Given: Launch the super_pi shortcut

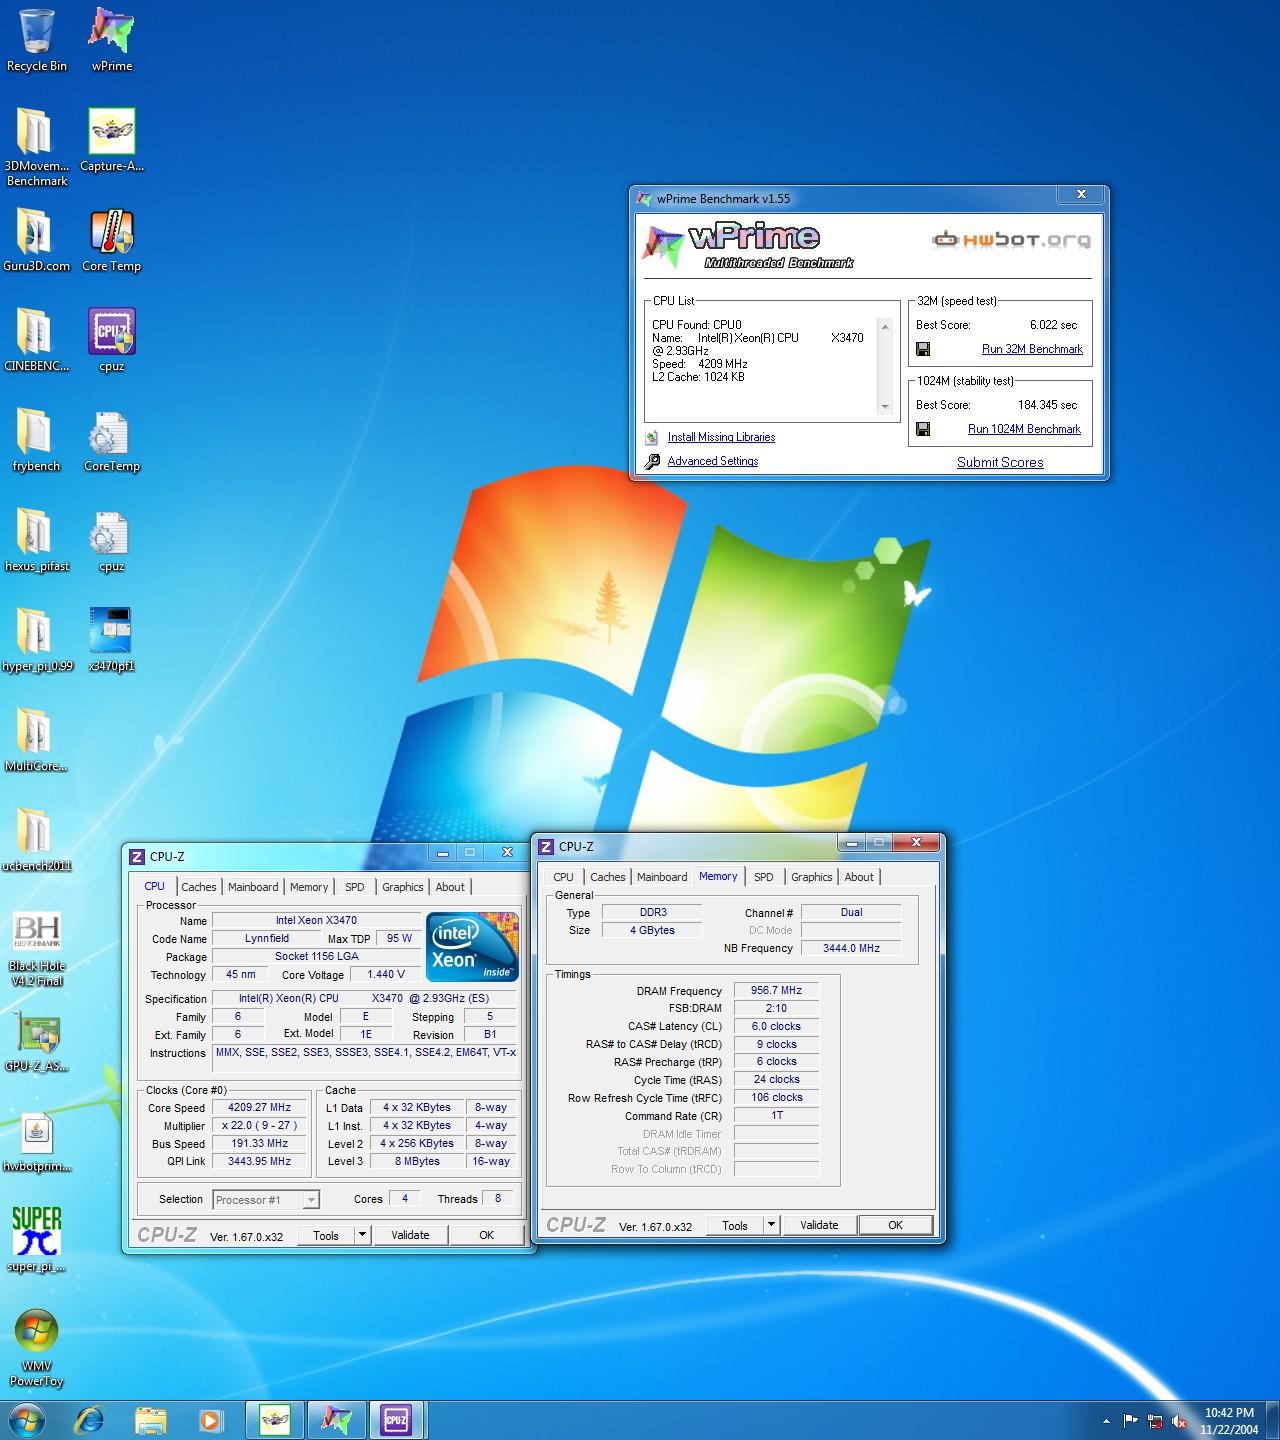Looking at the screenshot, I should pos(36,1240).
